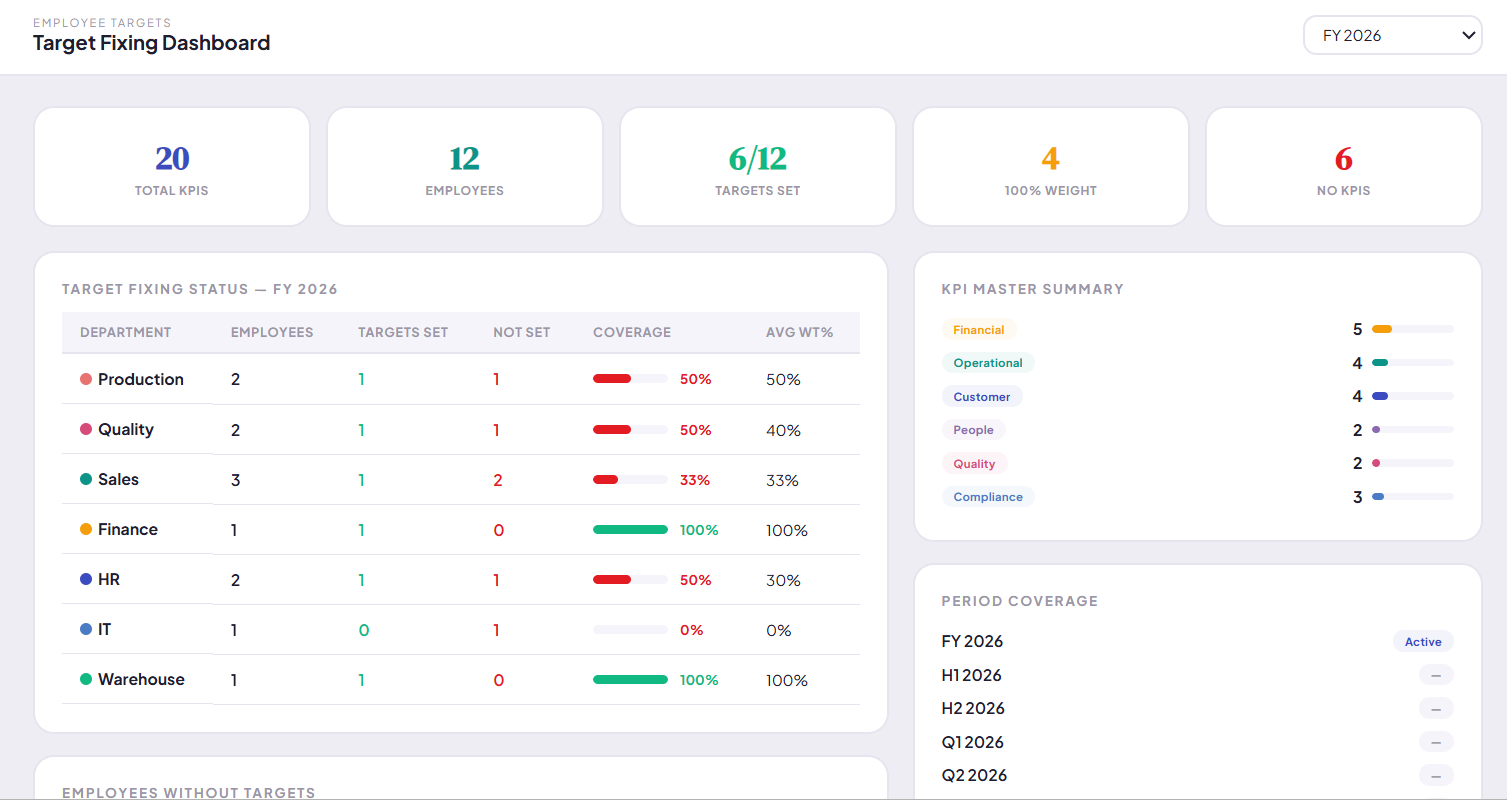Click the 30% average weight for HR

pyautogui.click(x=784, y=580)
